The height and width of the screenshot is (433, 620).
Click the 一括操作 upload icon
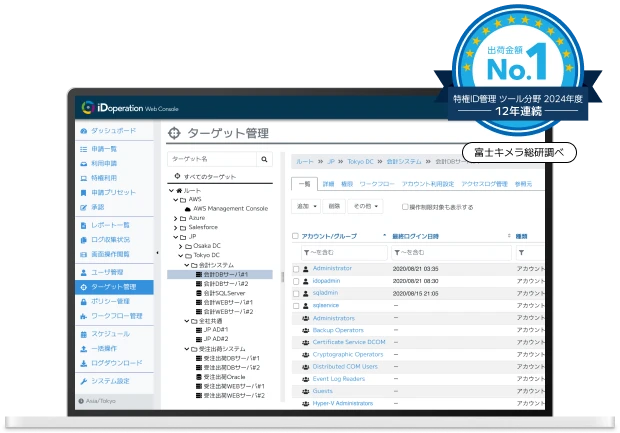click(x=83, y=349)
